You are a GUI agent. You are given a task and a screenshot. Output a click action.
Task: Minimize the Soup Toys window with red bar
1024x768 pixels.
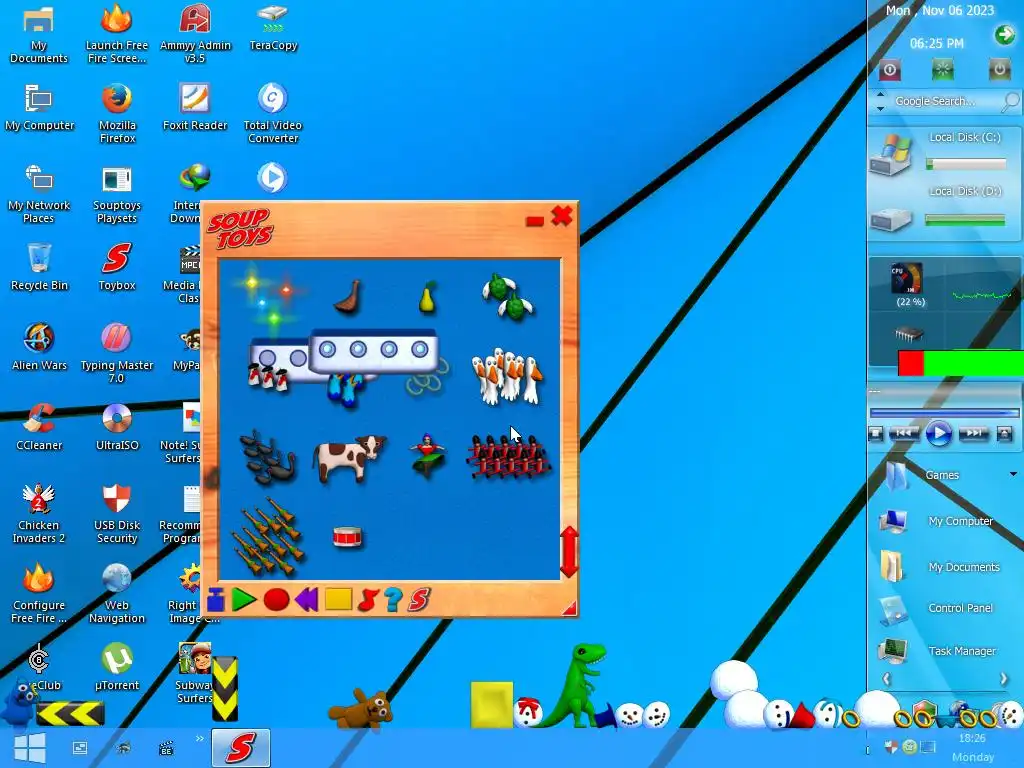[535, 221]
